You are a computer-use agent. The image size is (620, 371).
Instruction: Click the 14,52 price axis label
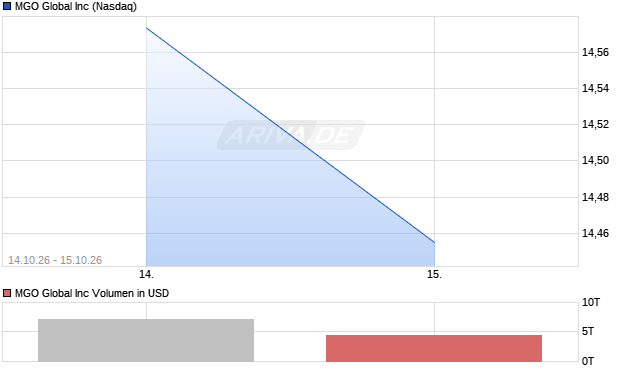(x=595, y=124)
